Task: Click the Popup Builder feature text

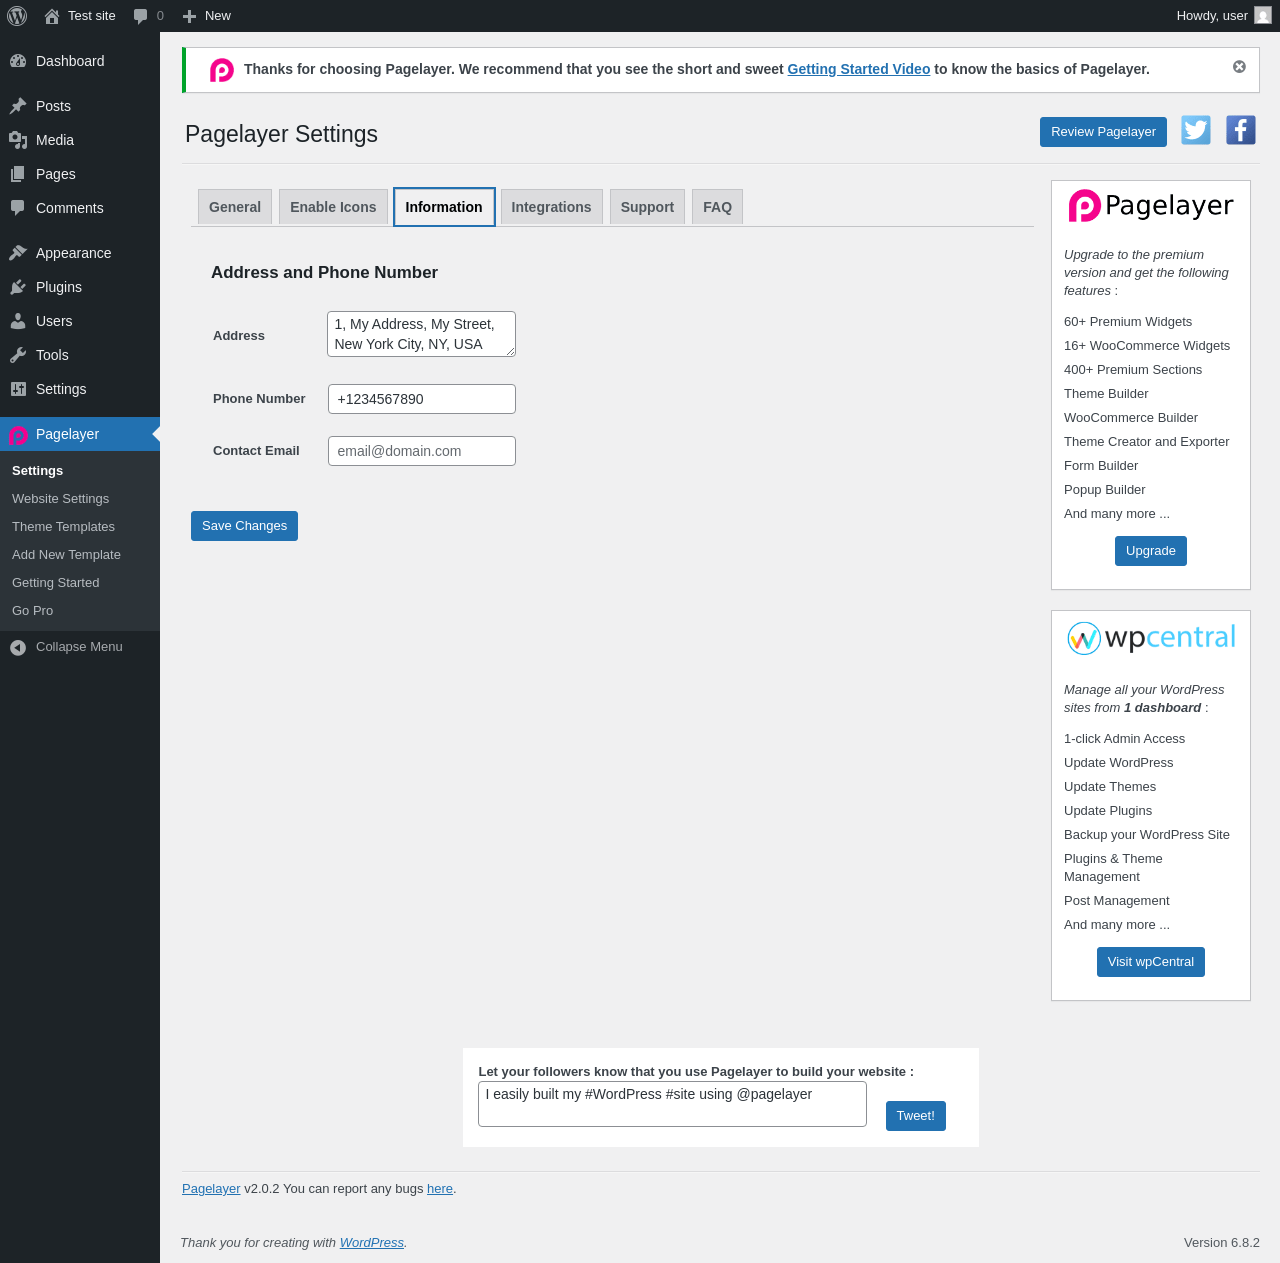Action: pyautogui.click(x=1105, y=490)
